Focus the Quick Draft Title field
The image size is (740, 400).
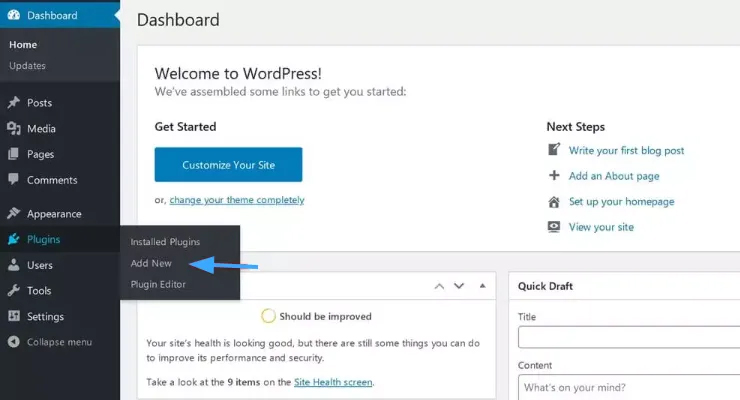[628, 335]
